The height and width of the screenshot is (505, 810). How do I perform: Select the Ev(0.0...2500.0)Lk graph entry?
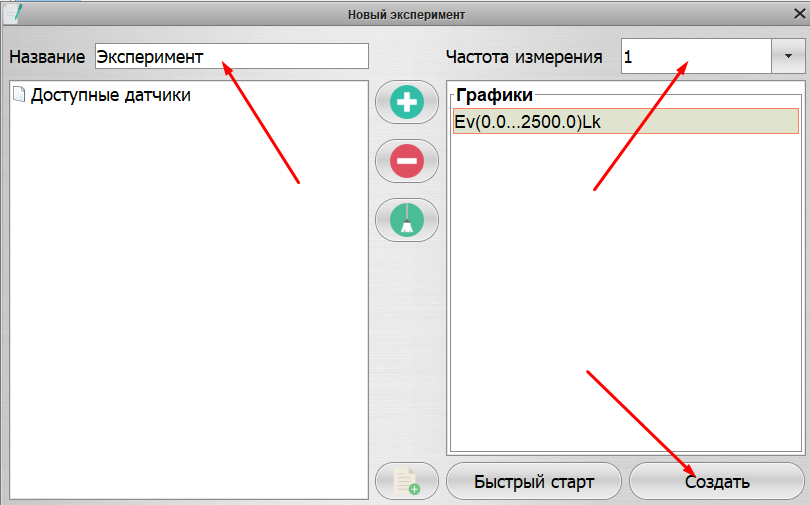click(x=626, y=121)
